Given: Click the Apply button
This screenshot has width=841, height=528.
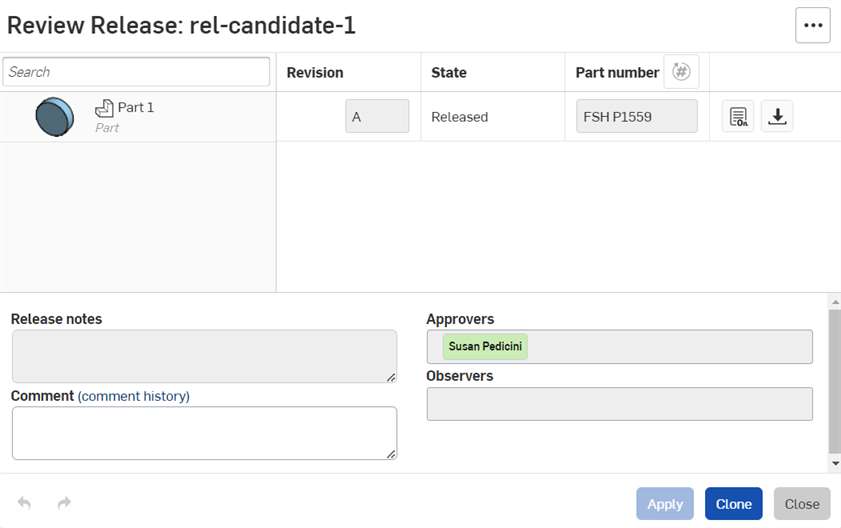Looking at the screenshot, I should pyautogui.click(x=665, y=504).
